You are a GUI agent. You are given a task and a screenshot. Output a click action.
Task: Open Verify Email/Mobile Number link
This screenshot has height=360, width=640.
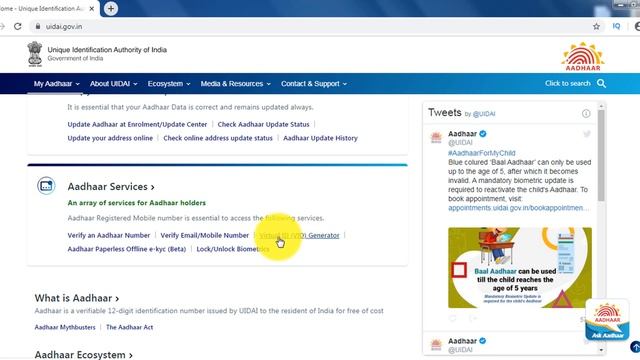pyautogui.click(x=204, y=235)
